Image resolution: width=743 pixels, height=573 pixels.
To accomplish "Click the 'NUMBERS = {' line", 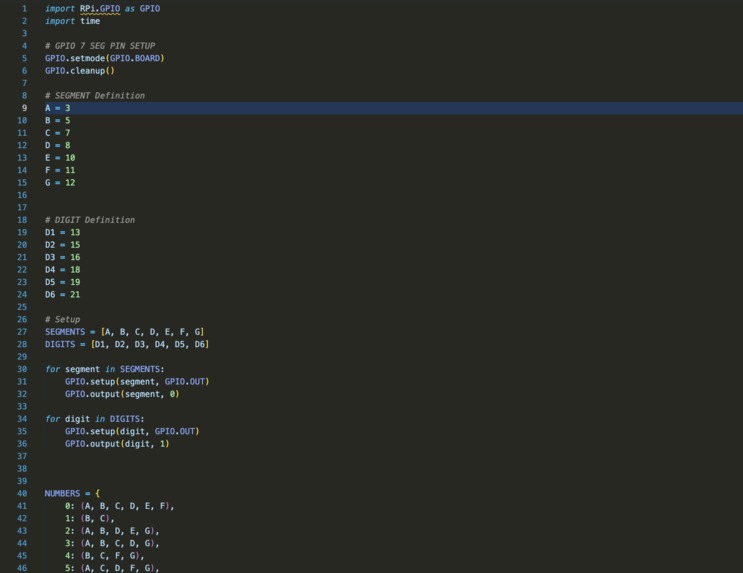I will click(x=72, y=493).
